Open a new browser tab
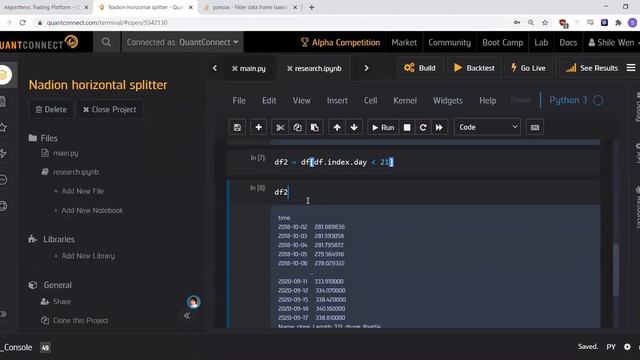Image resolution: width=640 pixels, height=360 pixels. (x=311, y=7)
